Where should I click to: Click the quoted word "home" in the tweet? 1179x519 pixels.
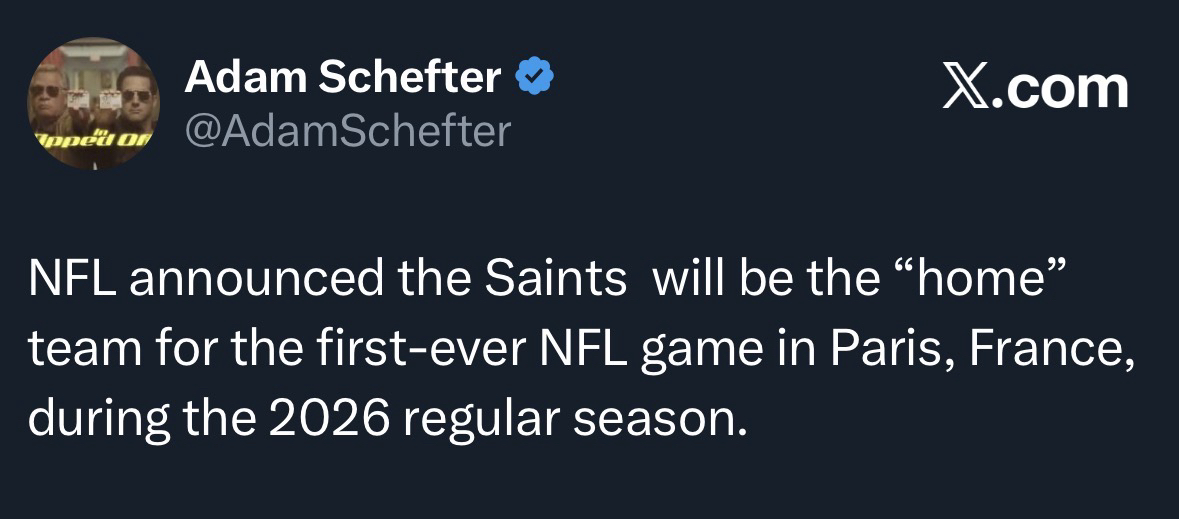[978, 280]
